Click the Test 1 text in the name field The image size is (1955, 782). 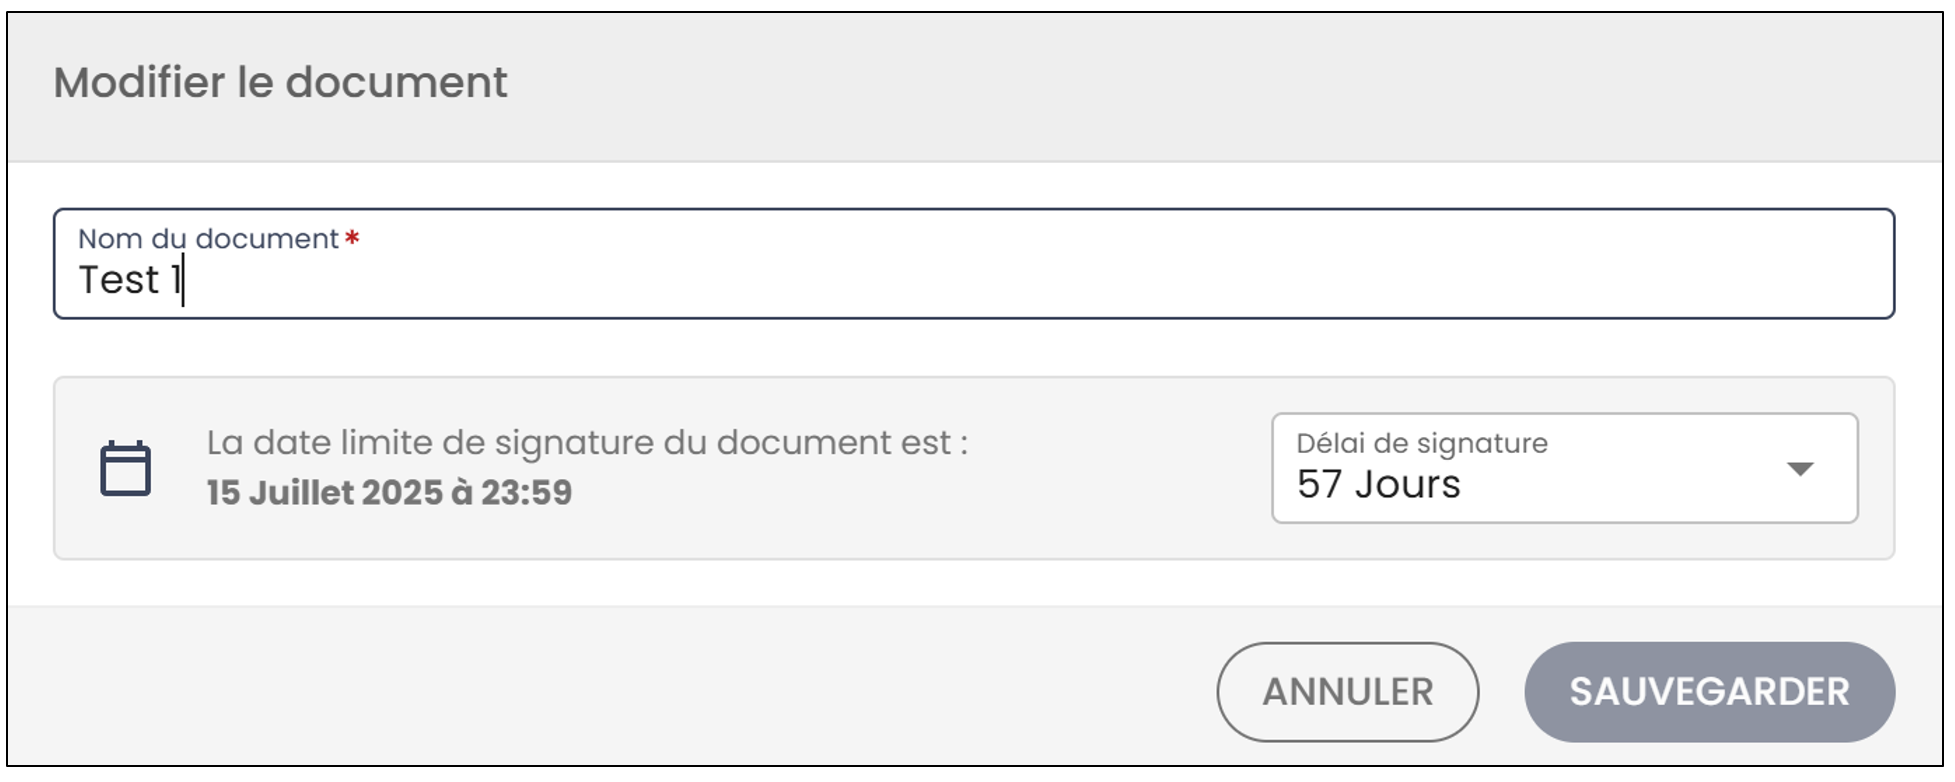(x=131, y=280)
